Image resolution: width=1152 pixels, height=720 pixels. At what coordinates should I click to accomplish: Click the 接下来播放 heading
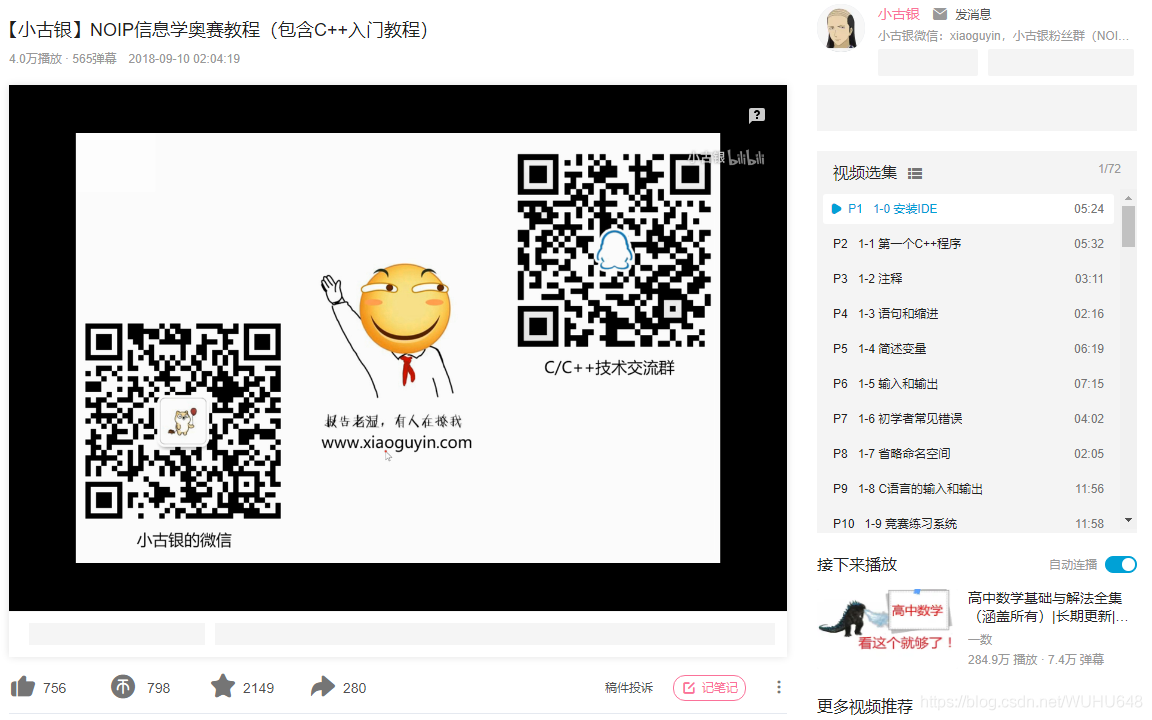coord(857,564)
